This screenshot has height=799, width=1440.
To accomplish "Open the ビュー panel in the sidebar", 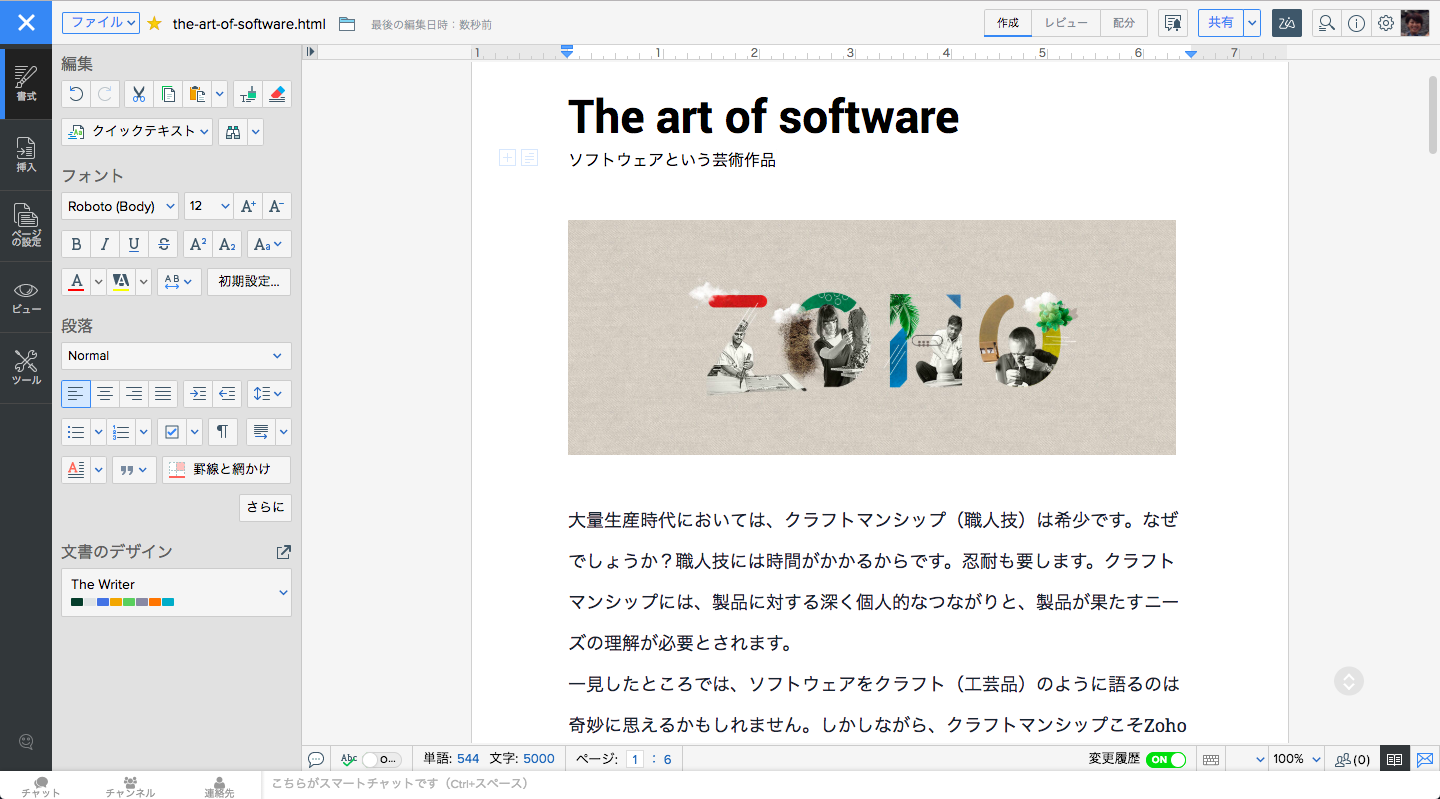I will 26,297.
